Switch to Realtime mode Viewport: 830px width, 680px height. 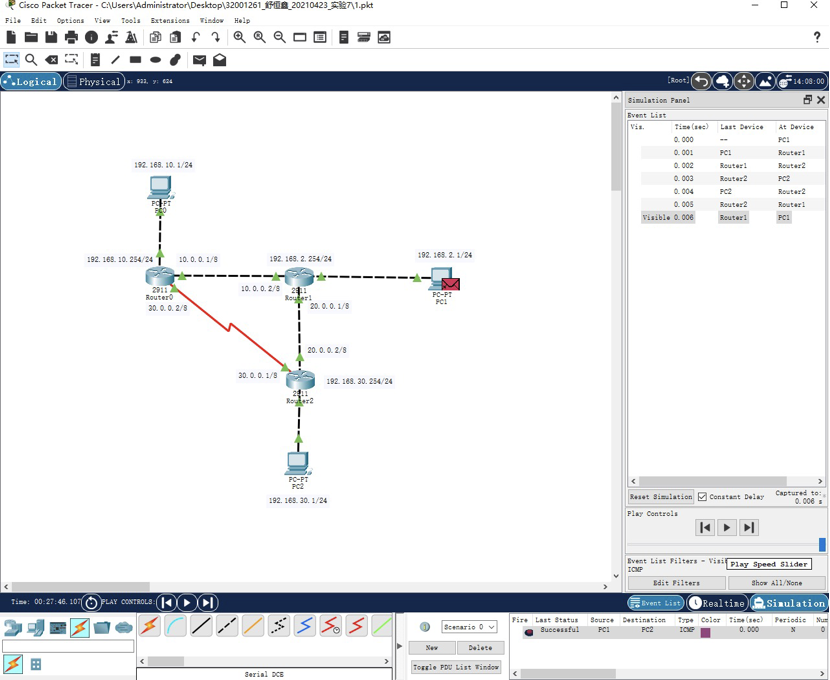tap(717, 603)
